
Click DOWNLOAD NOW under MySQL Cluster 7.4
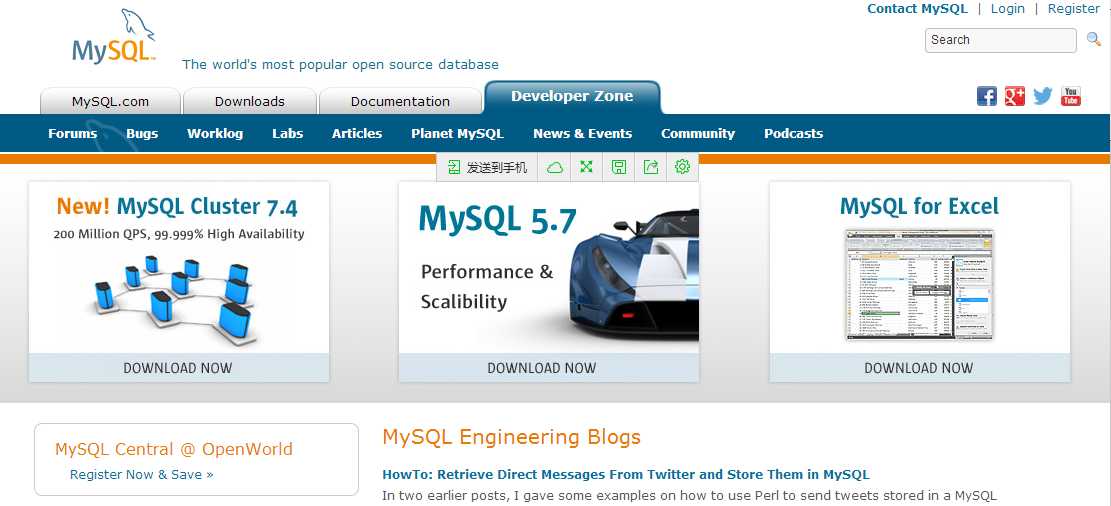coord(179,368)
